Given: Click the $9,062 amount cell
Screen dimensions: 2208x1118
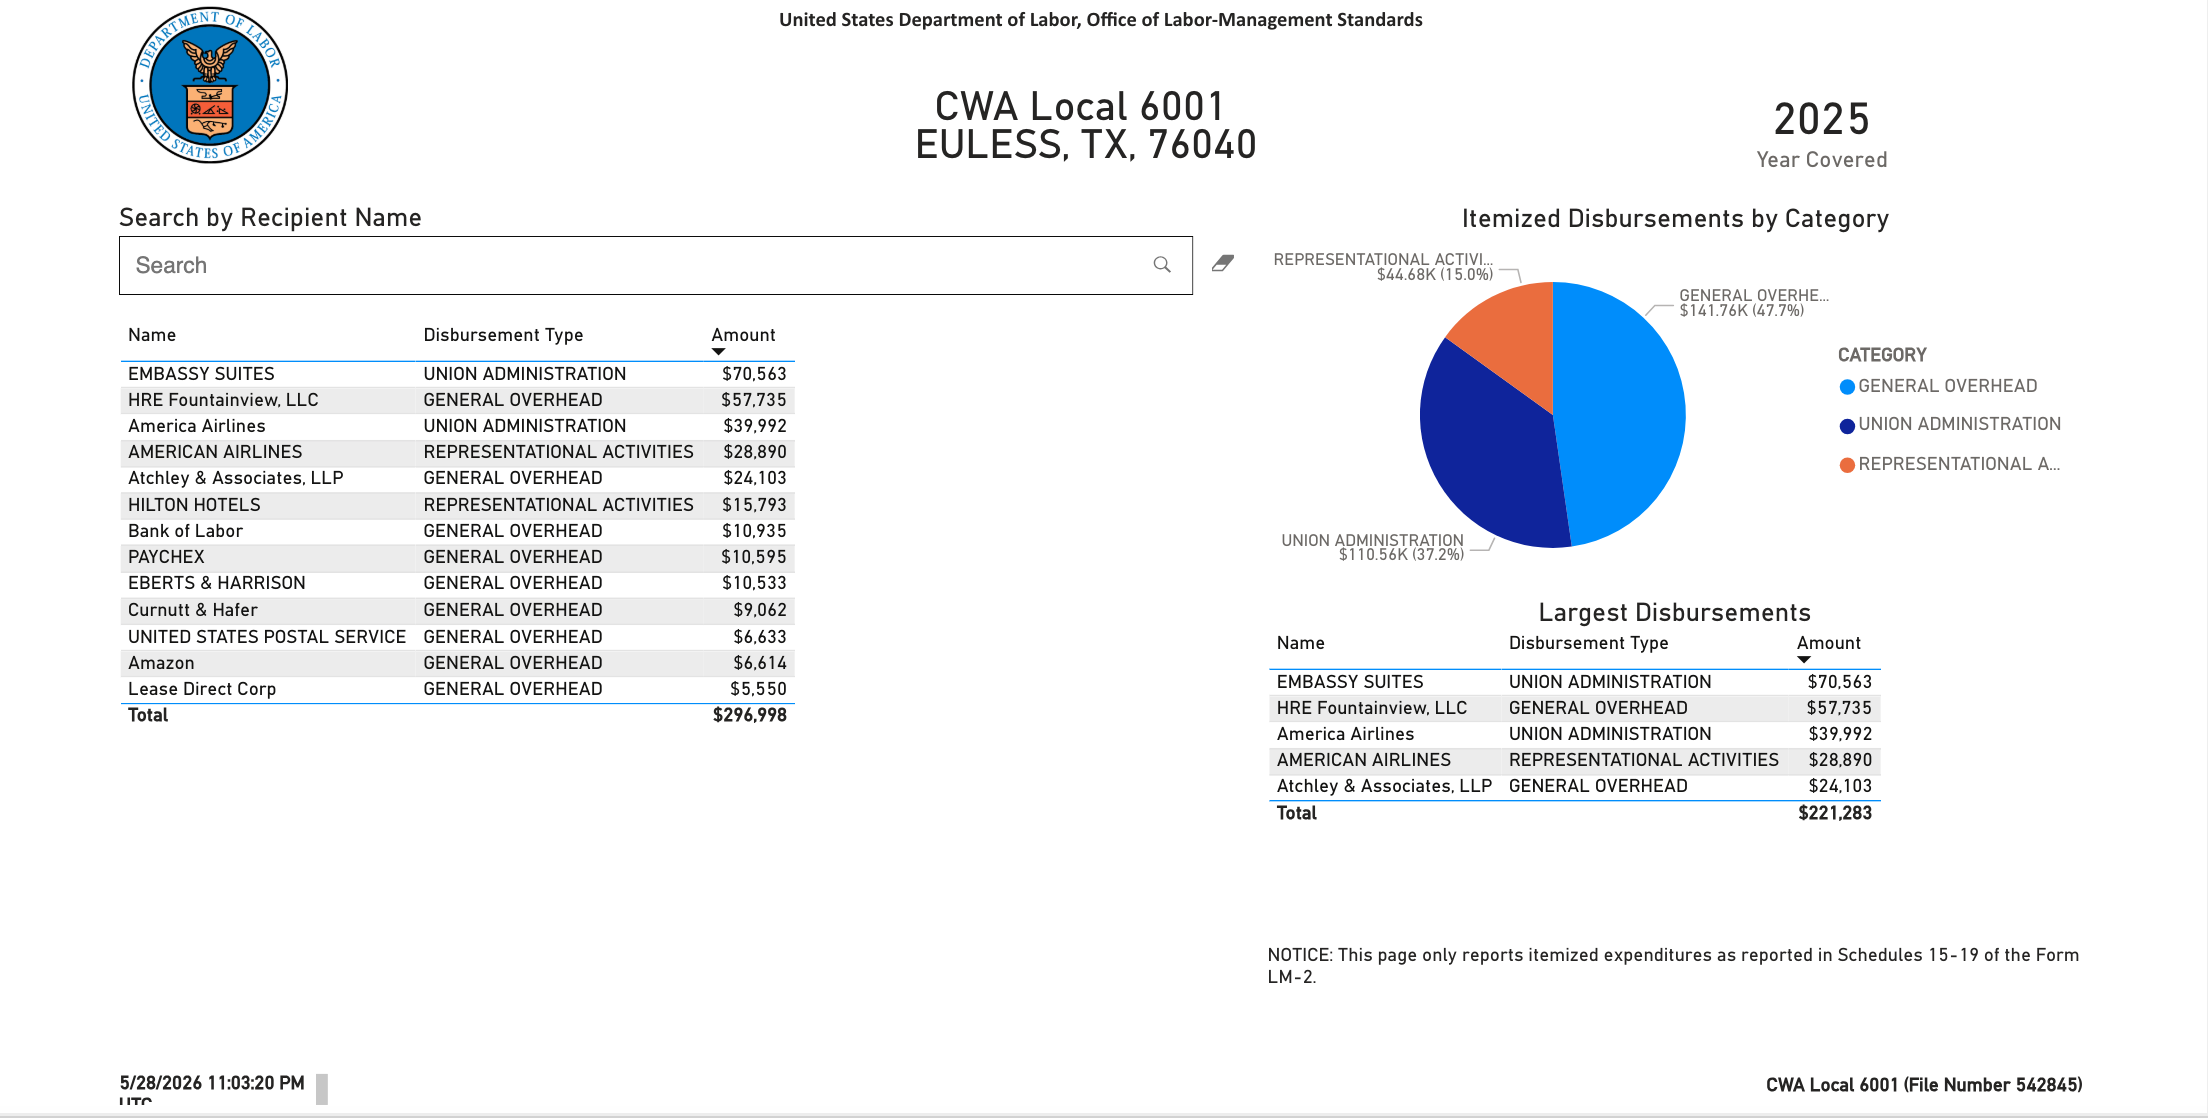Looking at the screenshot, I should coord(760,610).
